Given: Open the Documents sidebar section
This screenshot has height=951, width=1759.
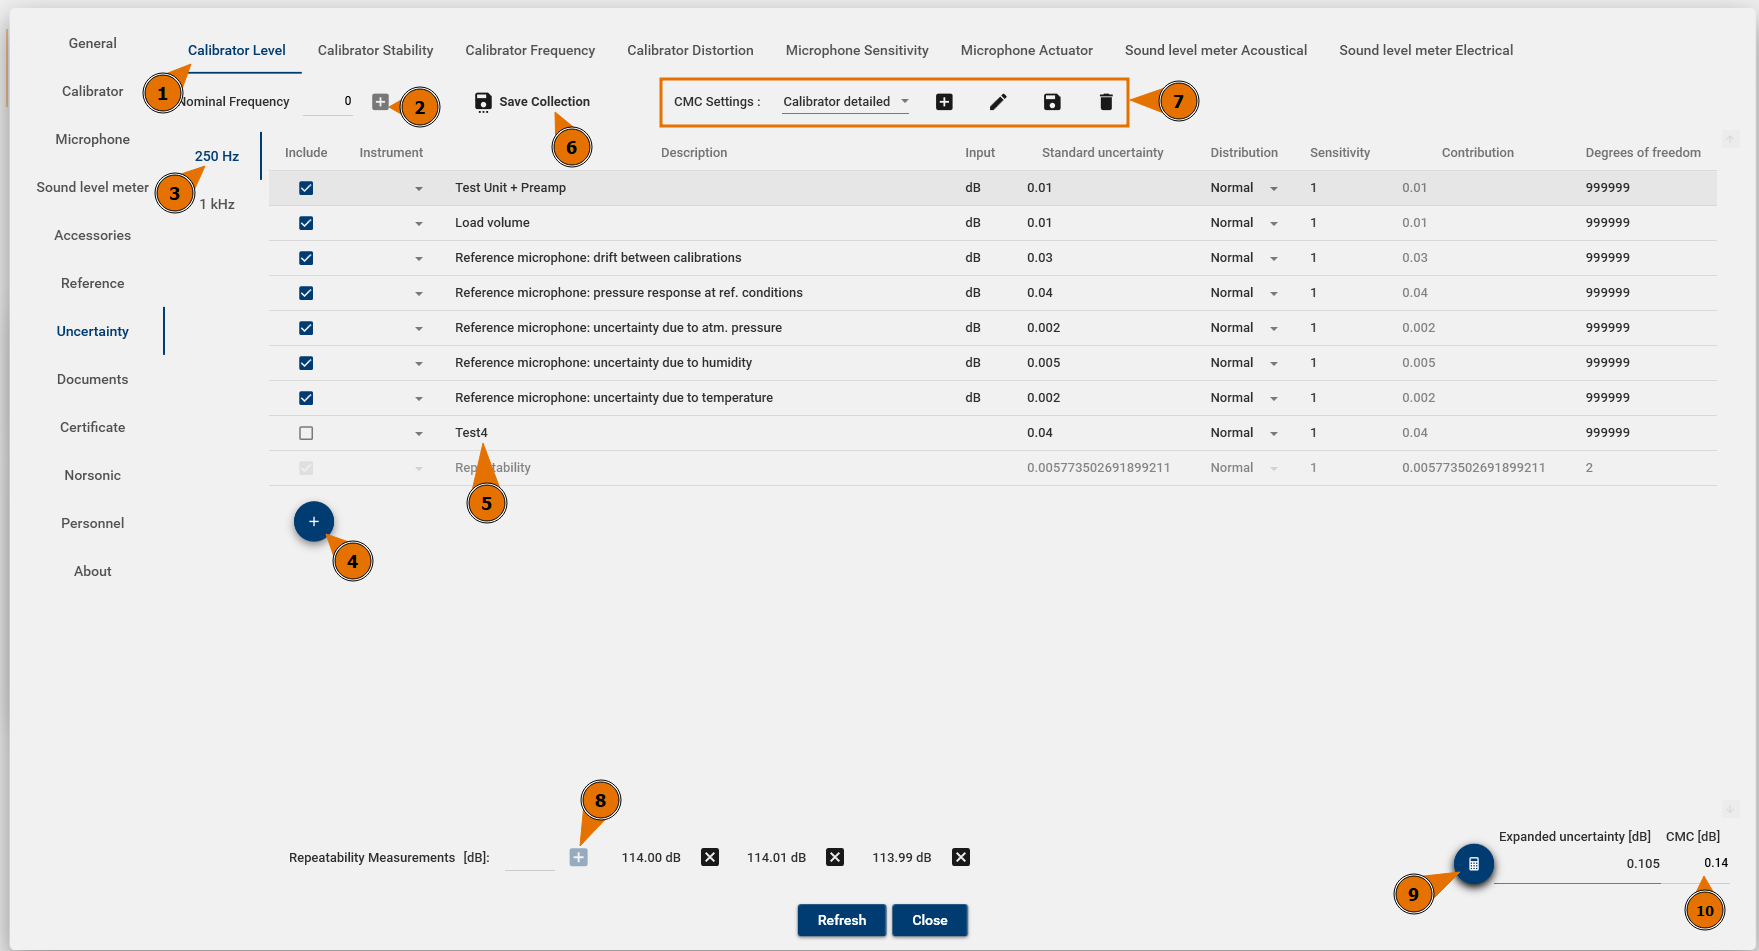Looking at the screenshot, I should (93, 379).
